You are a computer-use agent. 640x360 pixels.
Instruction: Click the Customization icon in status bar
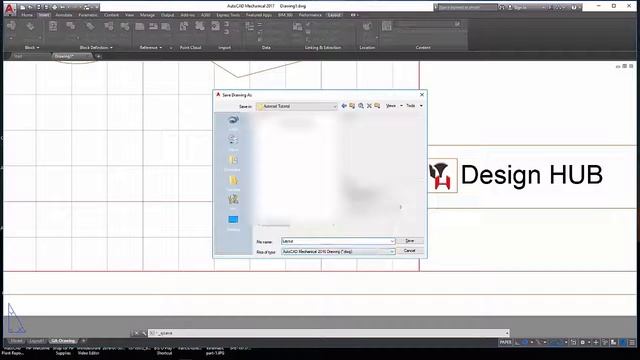click(x=632, y=342)
